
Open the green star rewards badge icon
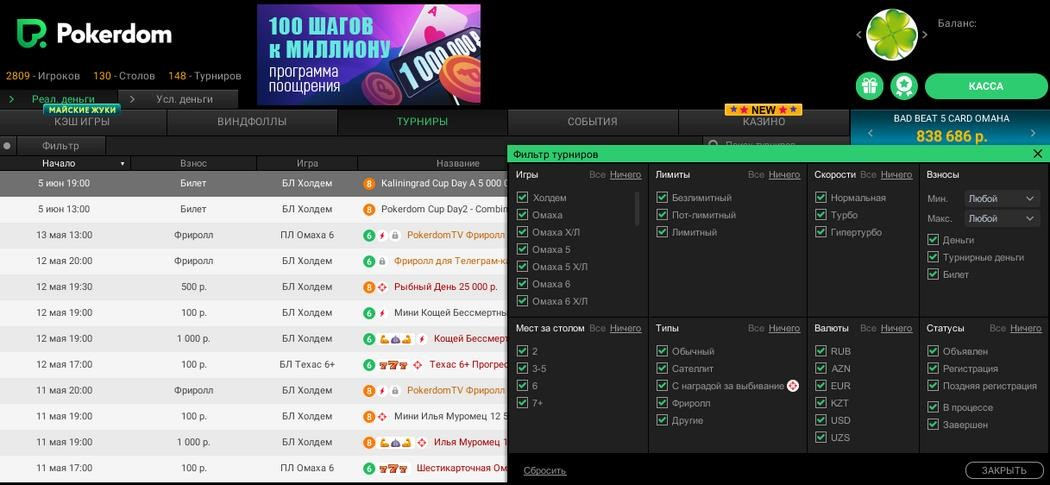904,86
